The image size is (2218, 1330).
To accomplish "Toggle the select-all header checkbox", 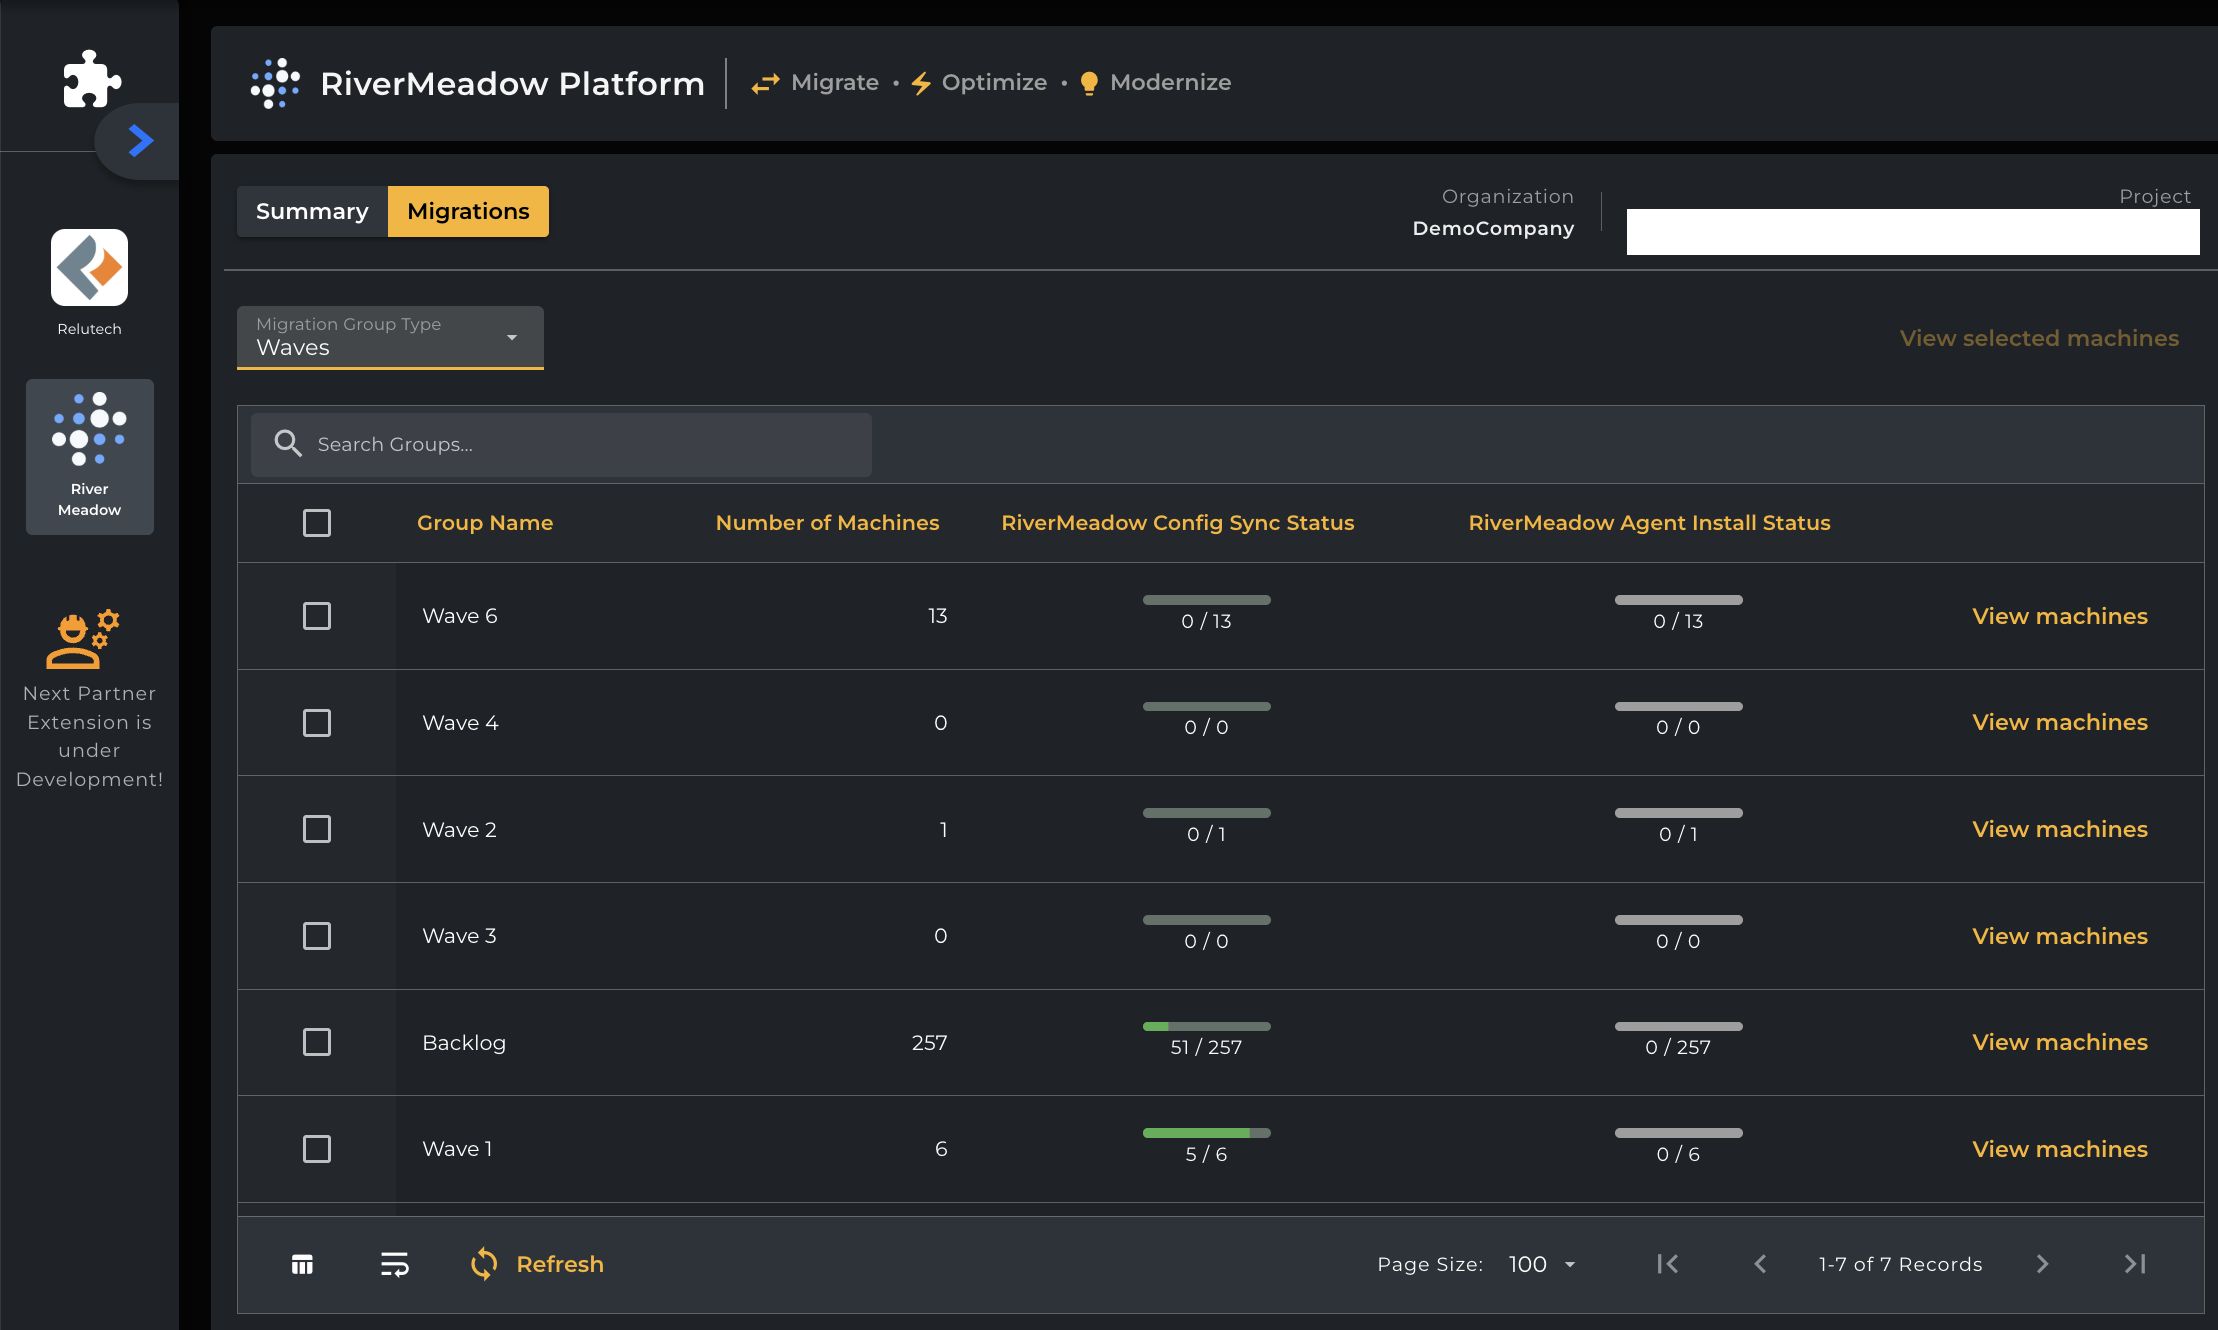I will (x=317, y=523).
